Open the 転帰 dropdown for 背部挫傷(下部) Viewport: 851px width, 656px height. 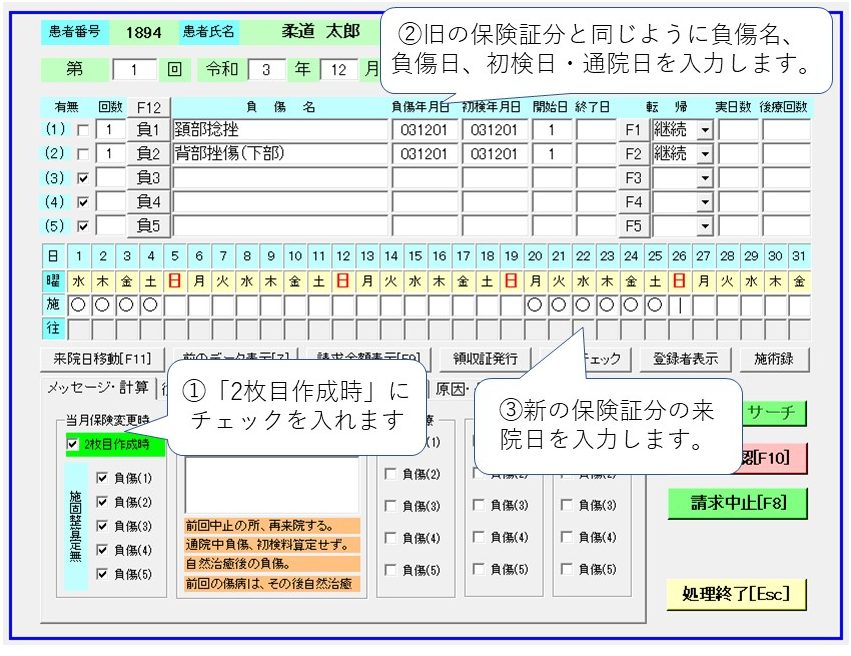704,154
